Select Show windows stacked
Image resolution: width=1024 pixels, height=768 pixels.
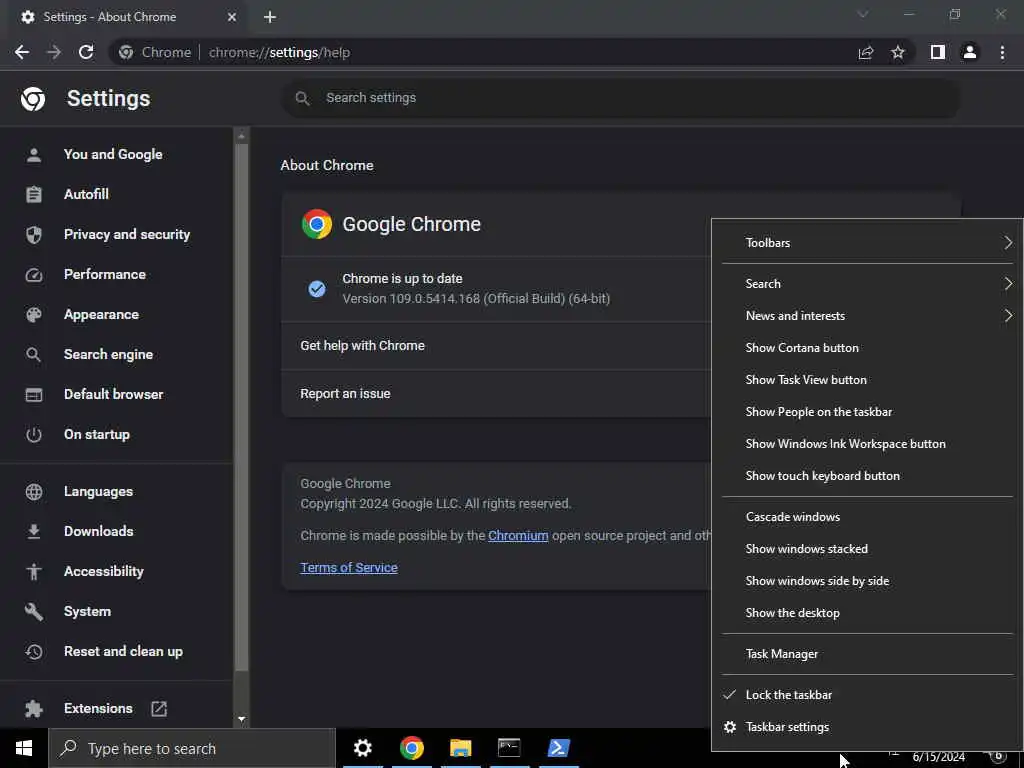coord(867,549)
